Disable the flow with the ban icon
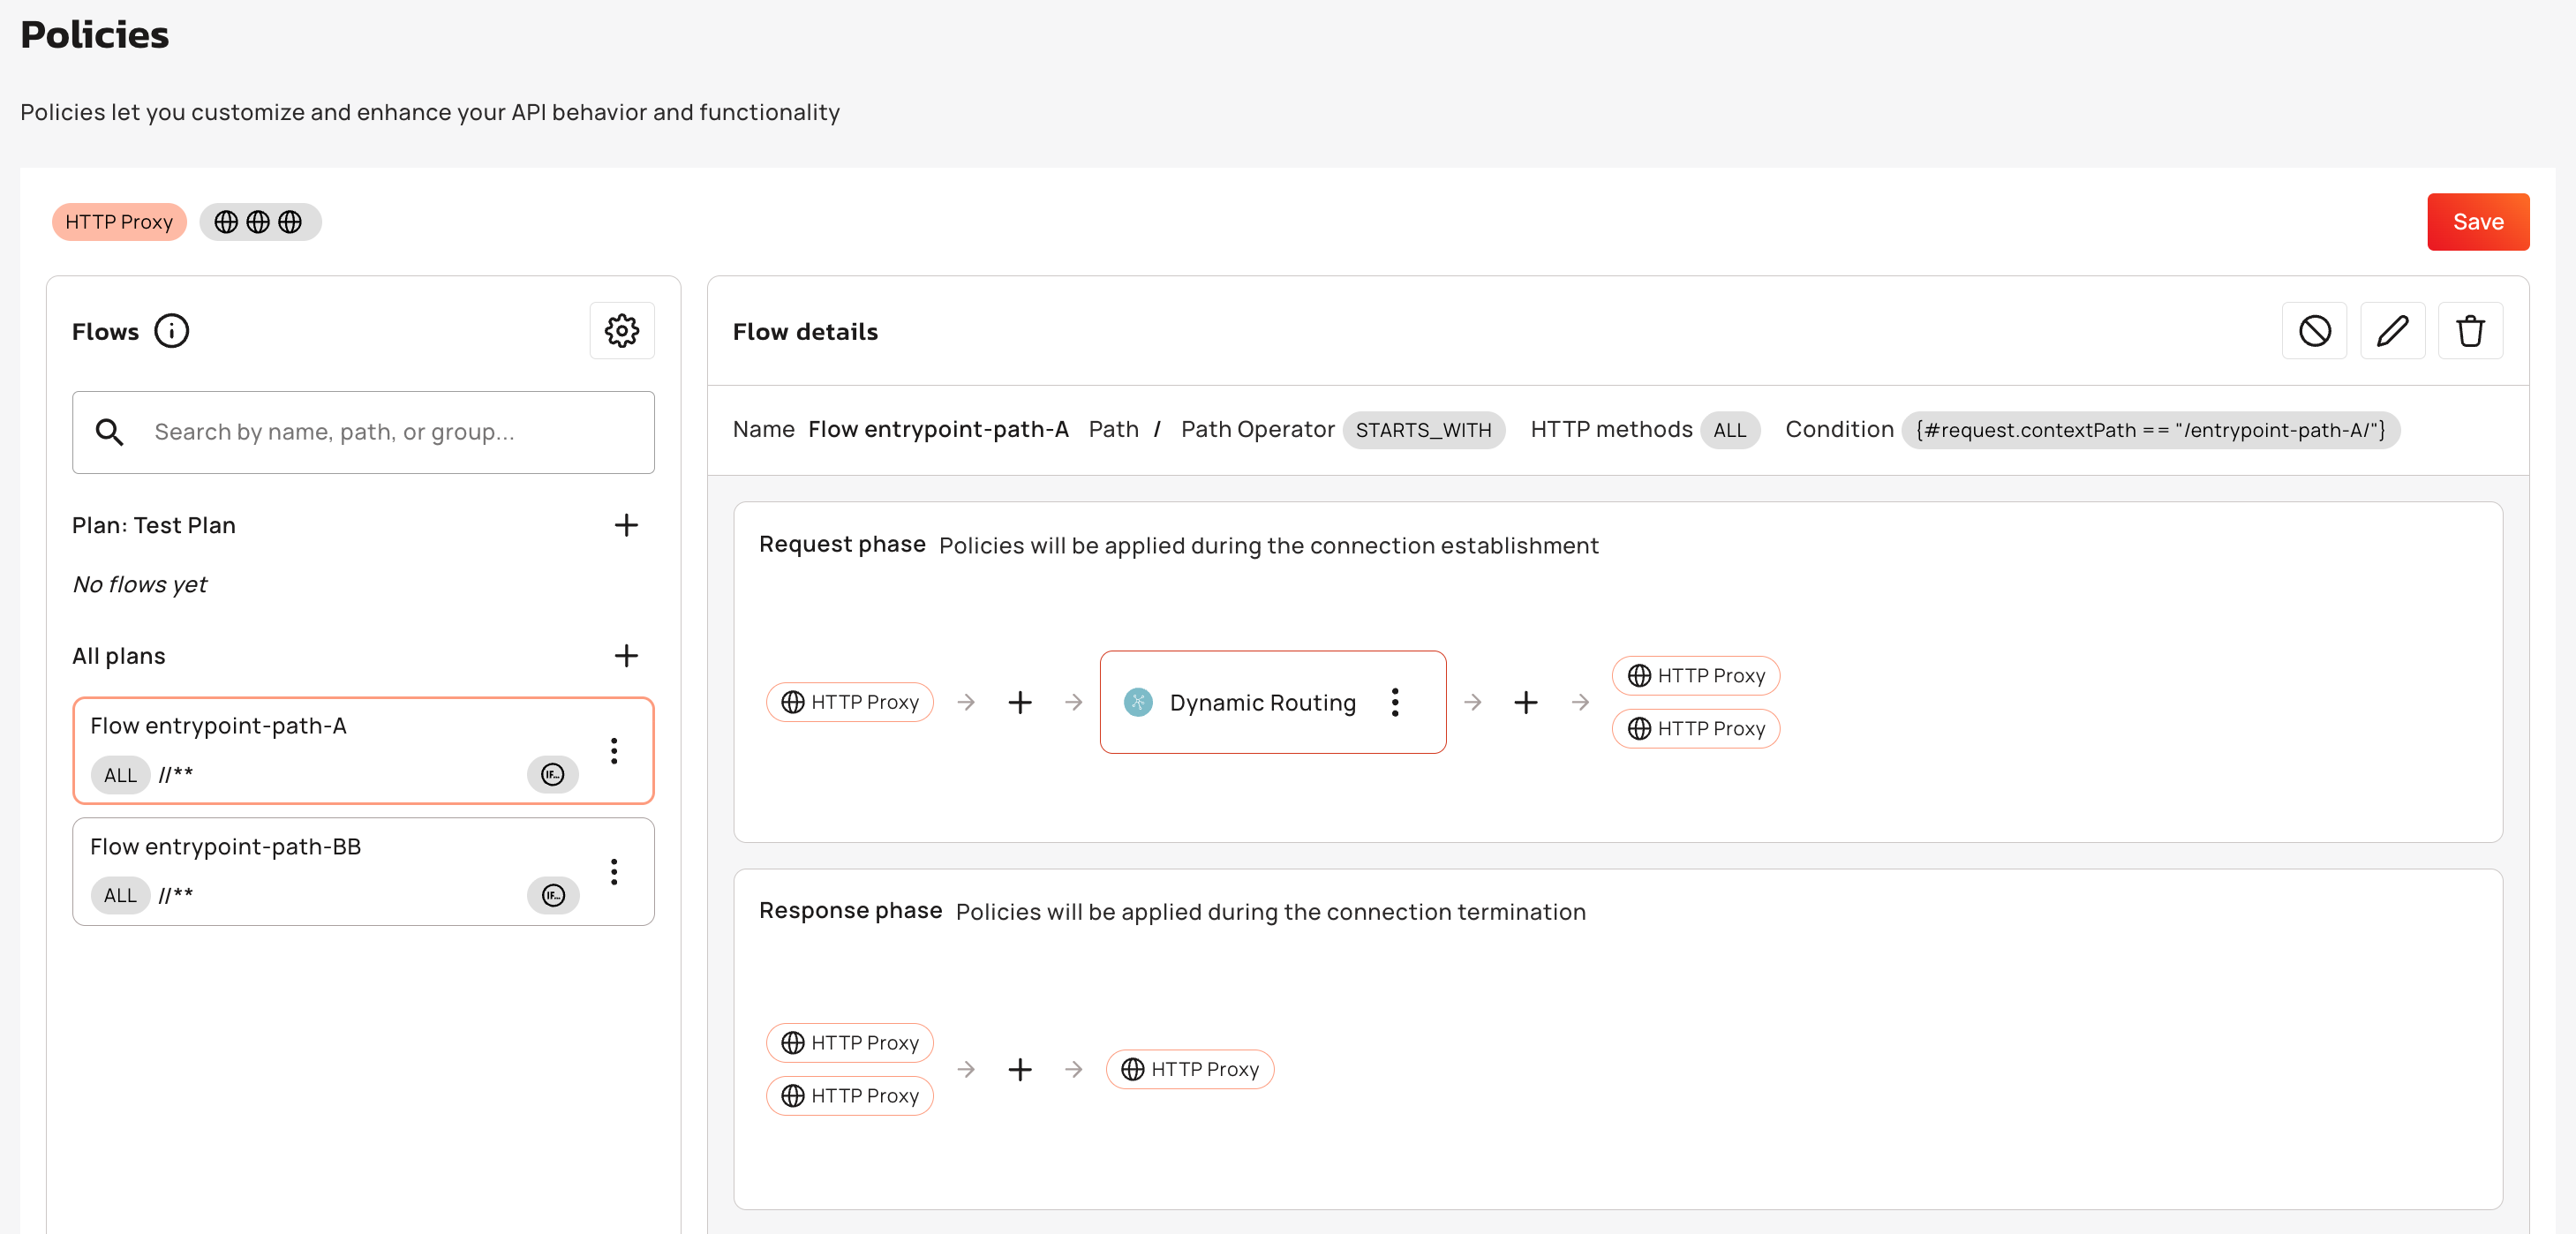Screen dimensions: 2576x1234 coord(2314,331)
